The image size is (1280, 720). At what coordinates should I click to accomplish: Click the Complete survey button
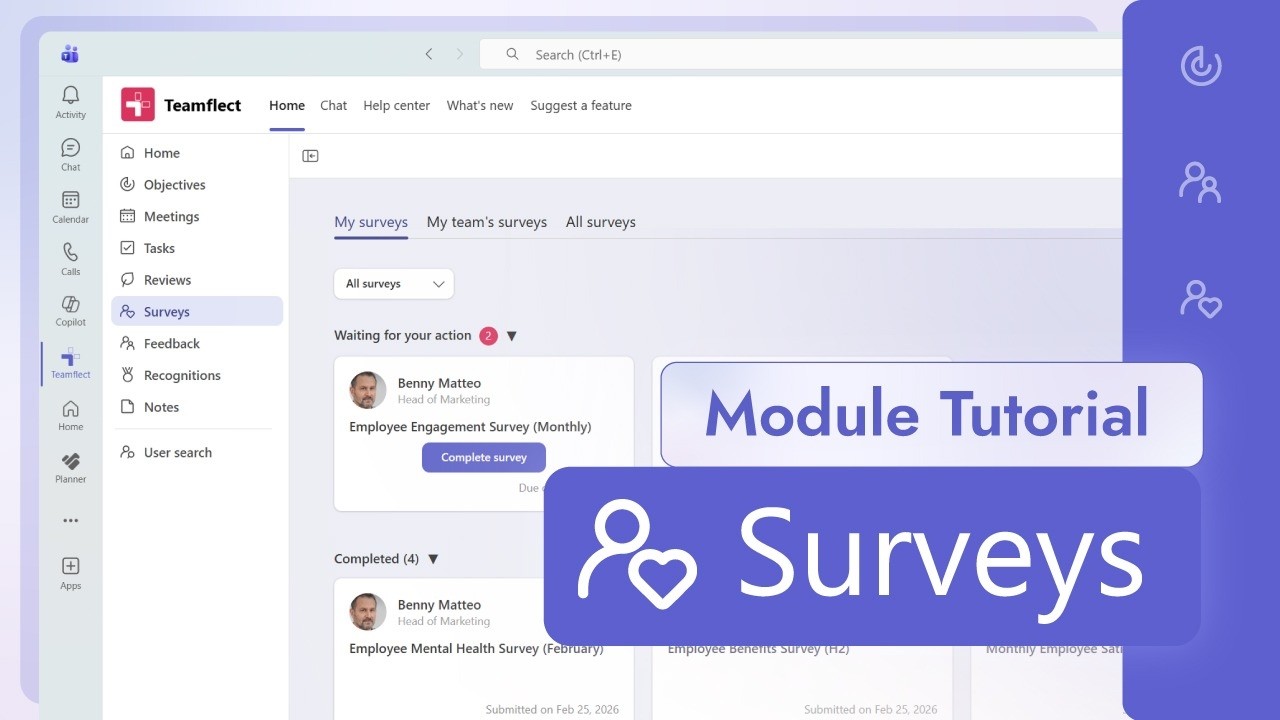[484, 457]
